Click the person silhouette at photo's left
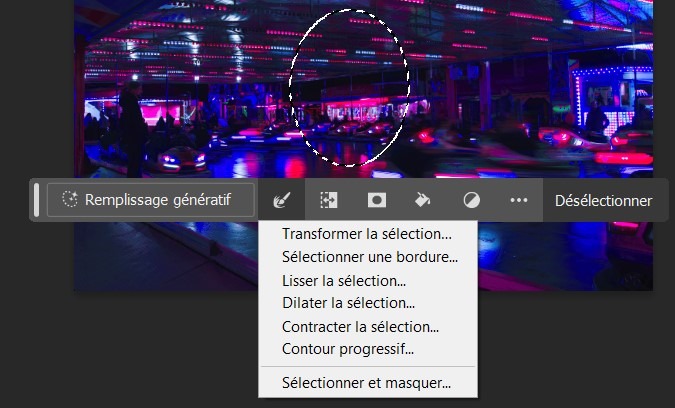 130,125
